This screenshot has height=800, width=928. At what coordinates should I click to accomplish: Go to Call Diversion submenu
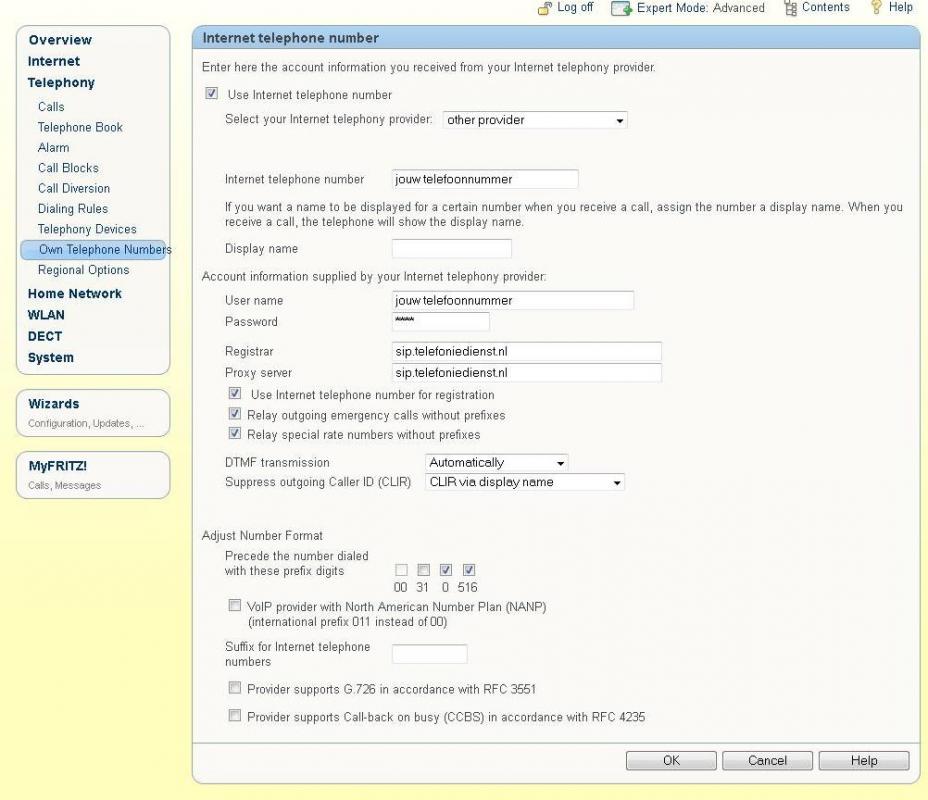(74, 188)
